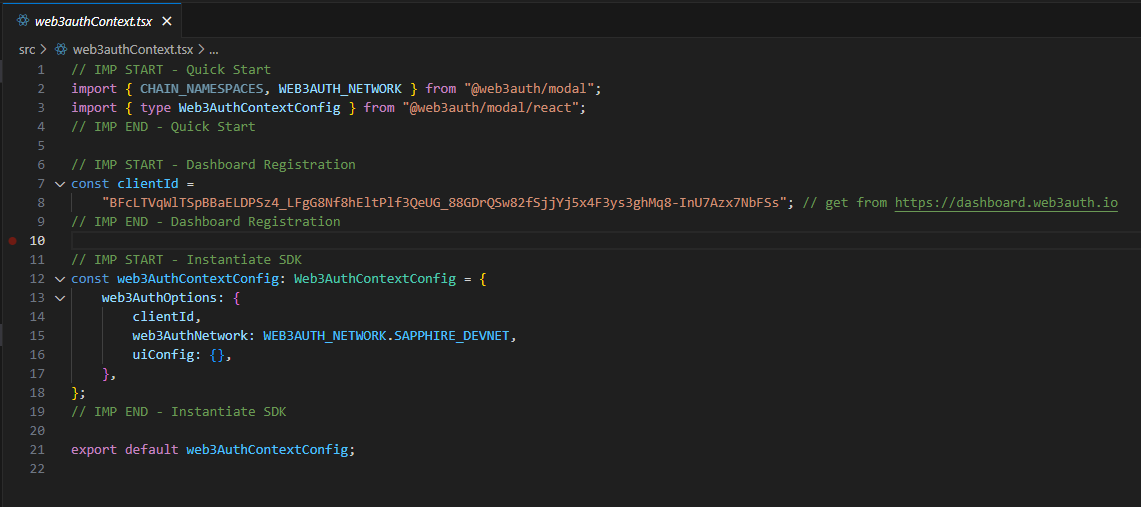Close the web3authContext.tsx tab
Screen dimensions: 1141x507
pyautogui.click(x=167, y=21)
